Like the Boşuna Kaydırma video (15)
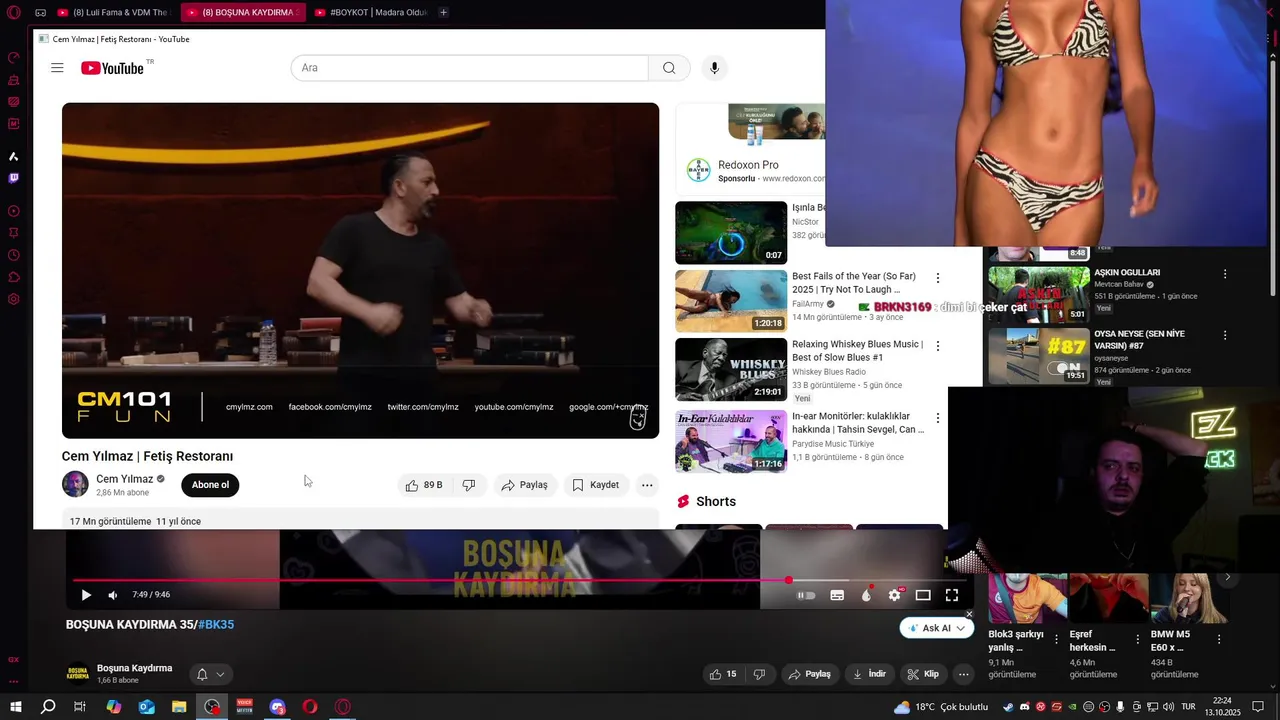 pos(723,674)
